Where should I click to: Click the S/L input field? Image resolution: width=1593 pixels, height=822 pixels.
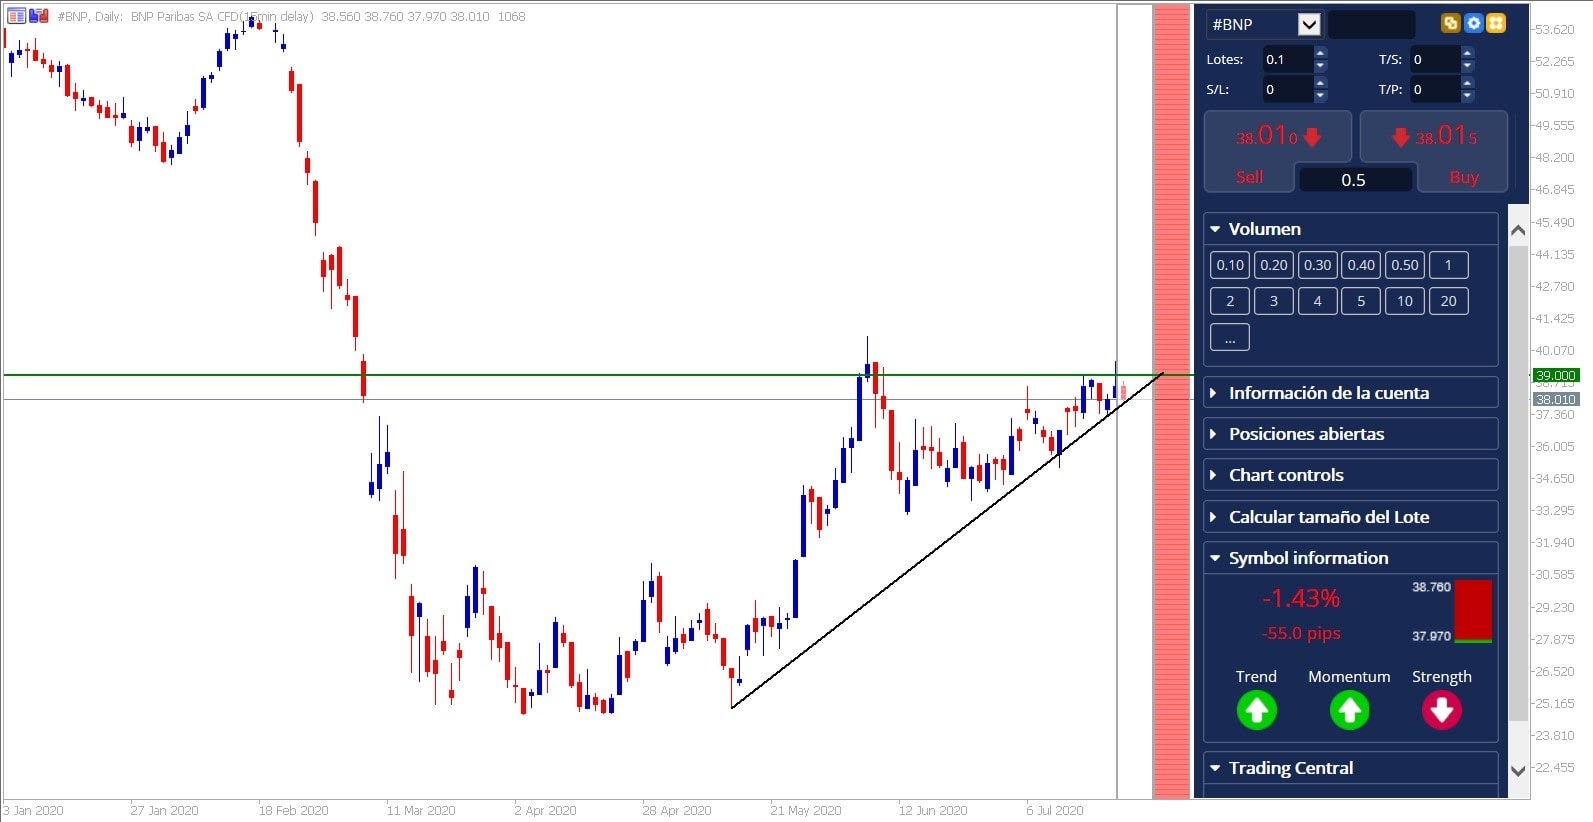pyautogui.click(x=1287, y=89)
